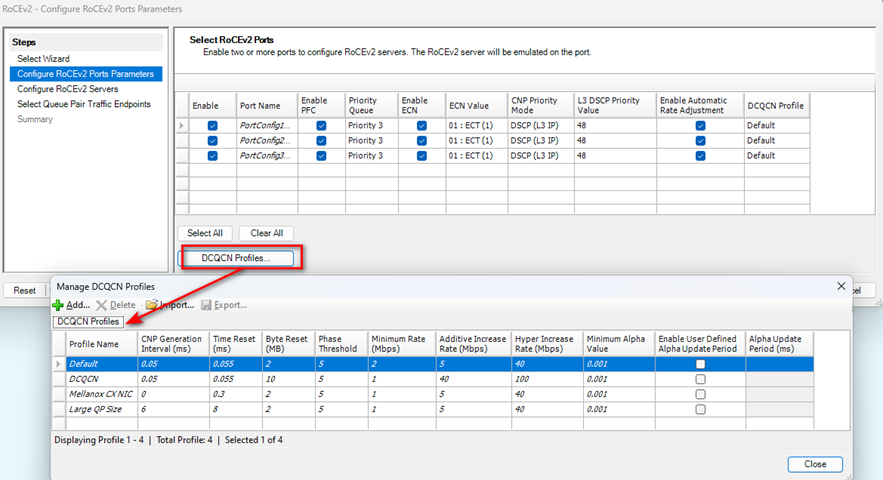Select the Mellanox CX NIC profile row
Image resolution: width=883 pixels, height=480 pixels.
point(100,394)
